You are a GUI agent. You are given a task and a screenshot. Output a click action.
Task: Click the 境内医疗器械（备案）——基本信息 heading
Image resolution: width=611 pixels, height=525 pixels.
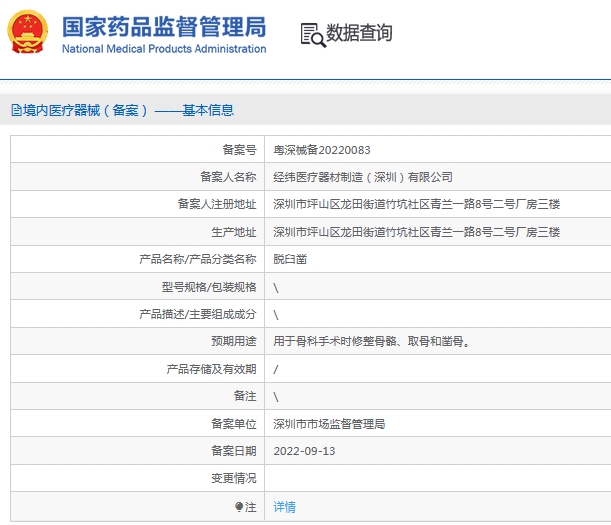point(128,110)
